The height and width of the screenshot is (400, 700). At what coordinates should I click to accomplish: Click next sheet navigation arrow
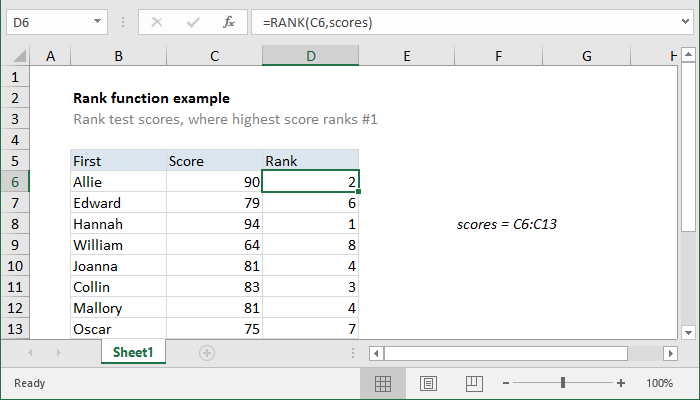(58, 353)
